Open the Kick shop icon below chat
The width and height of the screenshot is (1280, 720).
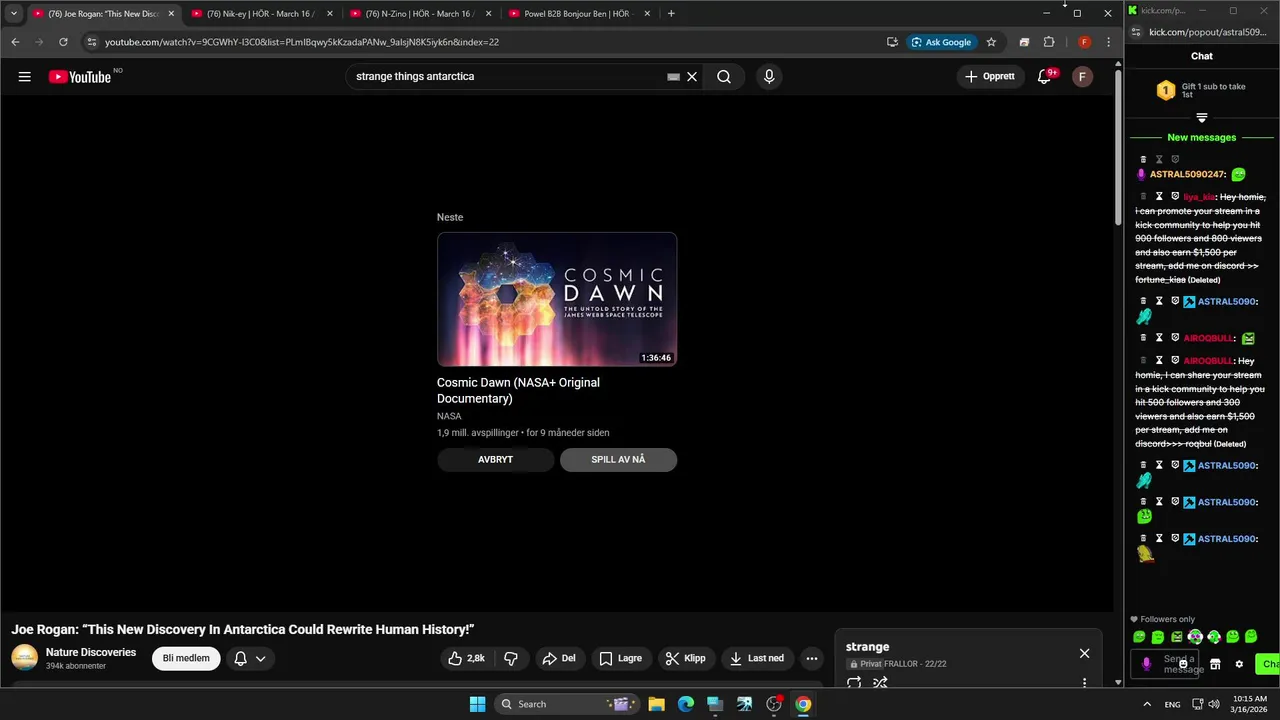tap(1215, 664)
